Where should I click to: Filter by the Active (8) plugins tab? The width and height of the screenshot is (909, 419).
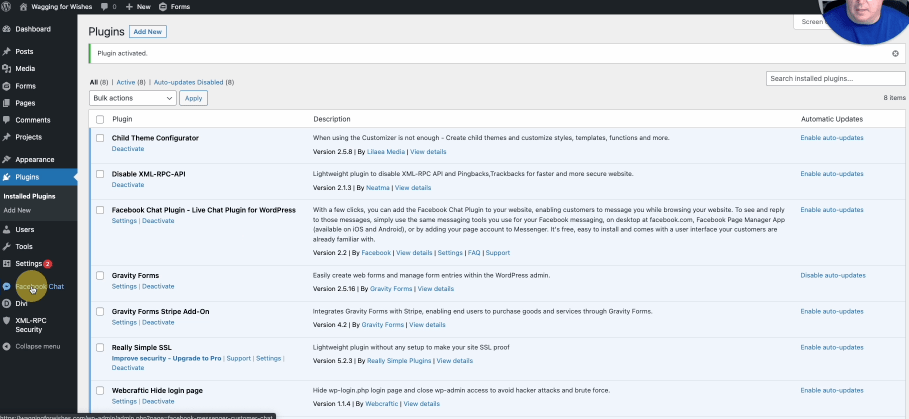(x=130, y=82)
